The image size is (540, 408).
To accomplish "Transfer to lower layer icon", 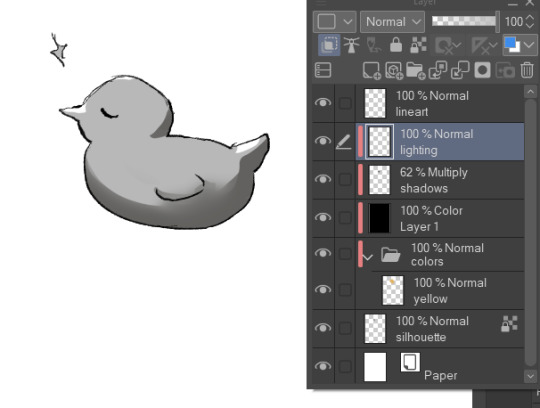I will [x=438, y=70].
